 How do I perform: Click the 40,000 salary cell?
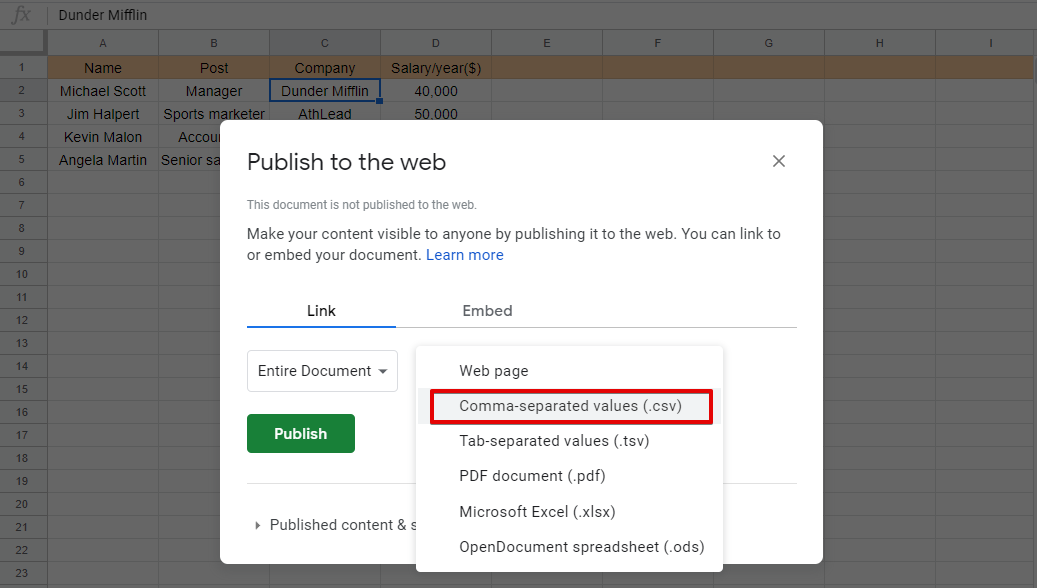tap(436, 91)
